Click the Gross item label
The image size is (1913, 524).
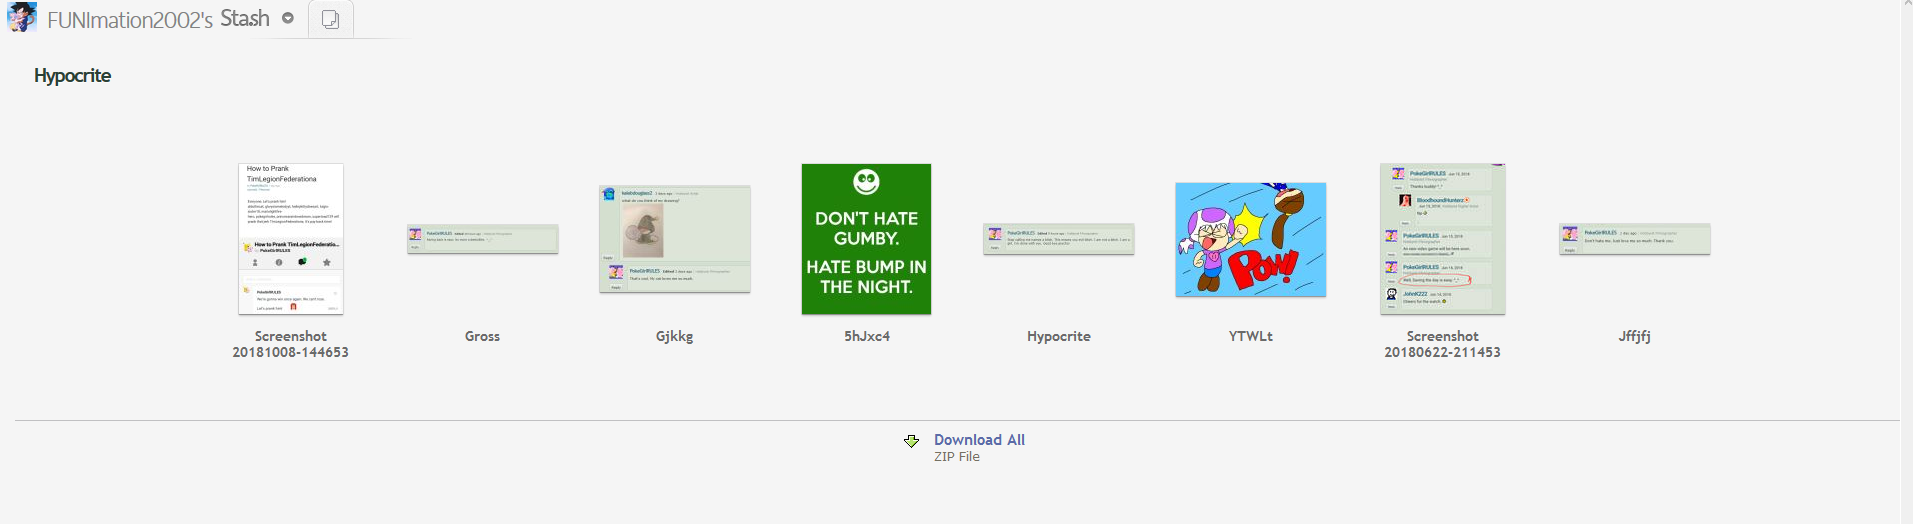[482, 336]
